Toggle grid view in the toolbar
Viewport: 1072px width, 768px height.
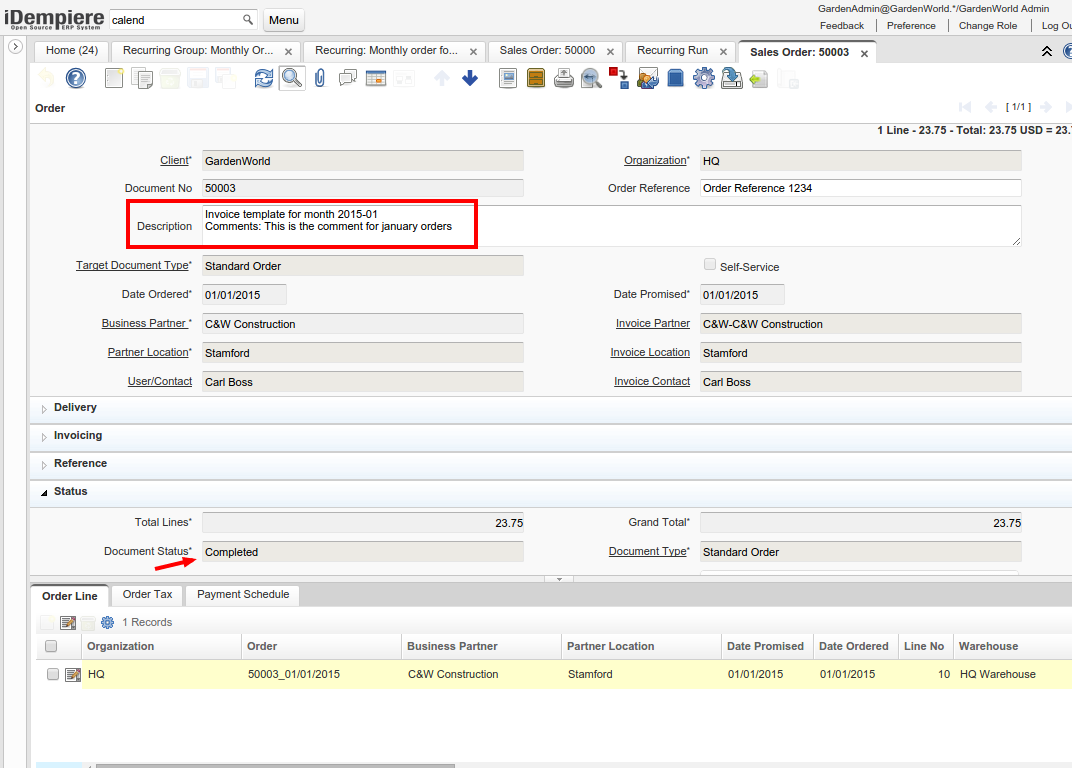[376, 78]
